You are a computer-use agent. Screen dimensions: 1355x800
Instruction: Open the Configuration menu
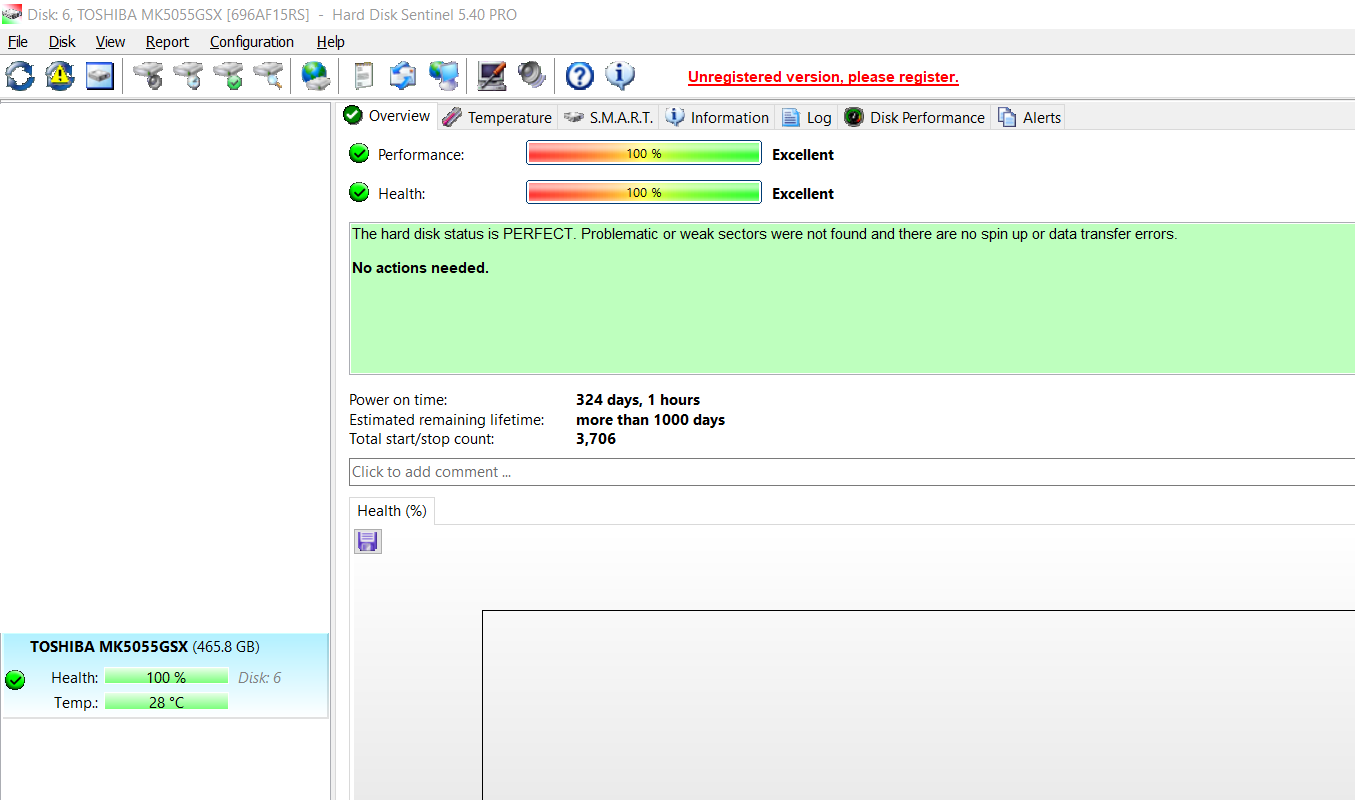click(252, 42)
